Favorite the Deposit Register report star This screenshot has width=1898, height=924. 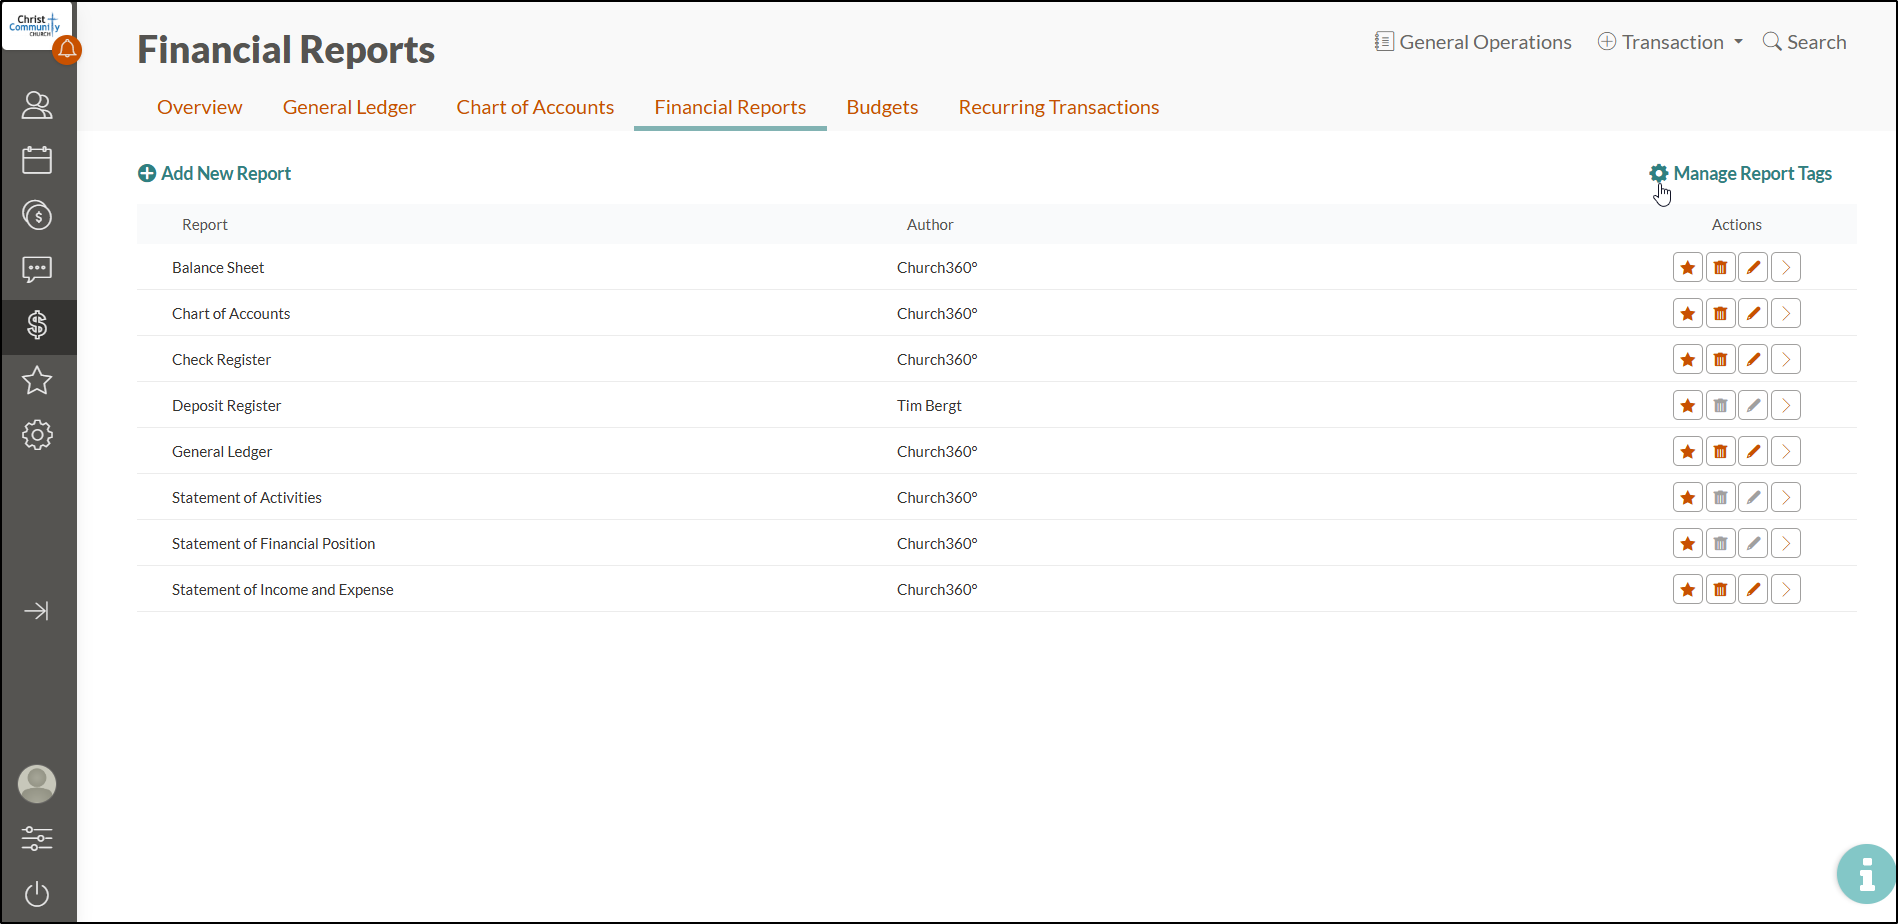(1688, 406)
